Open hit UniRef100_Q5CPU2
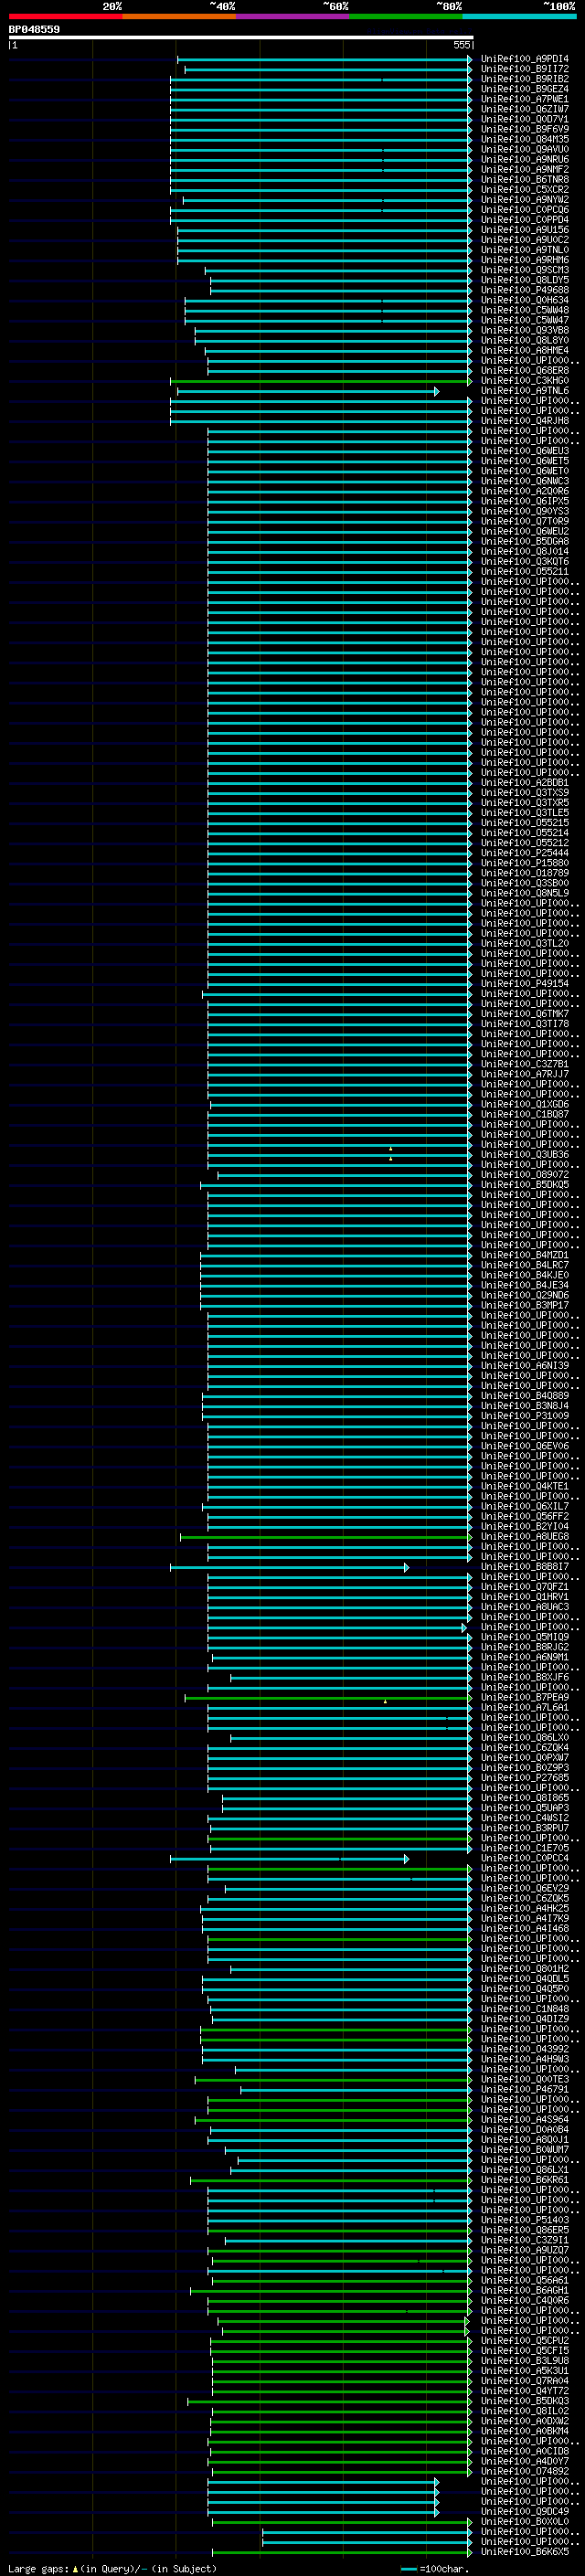The height and width of the screenshot is (2576, 585). click(524, 2340)
